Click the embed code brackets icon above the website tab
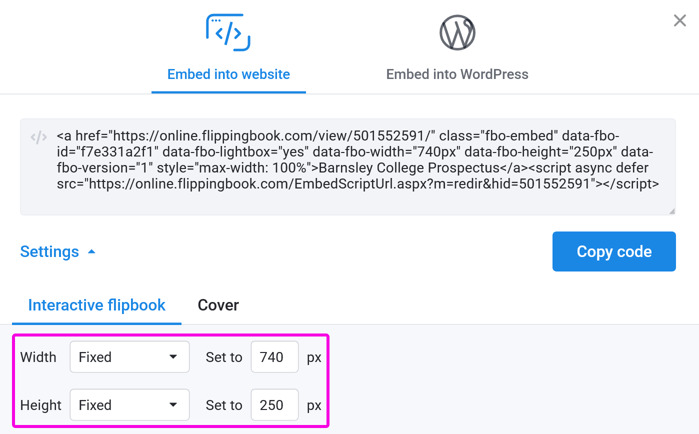 point(228,33)
